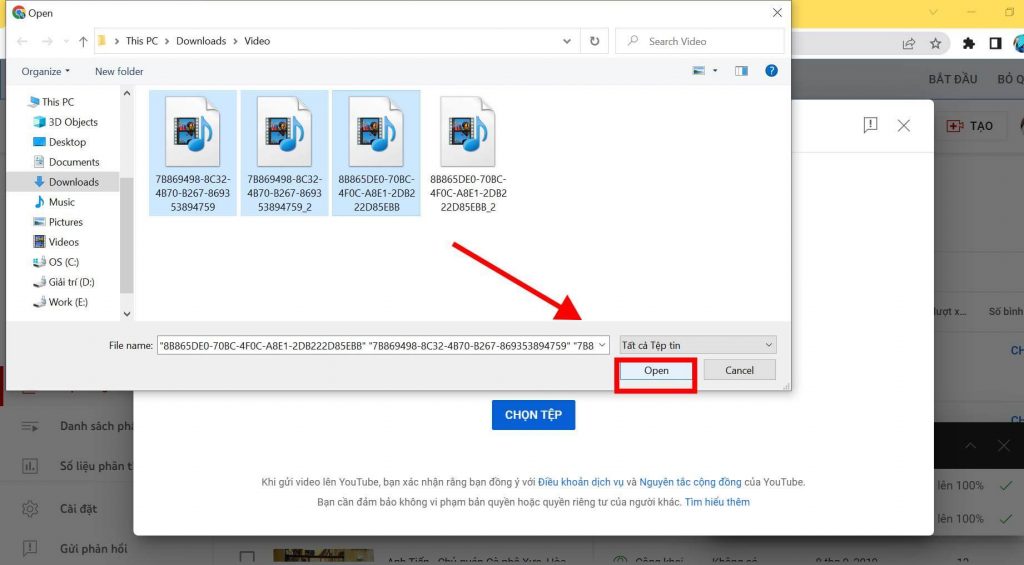Select the 7B869498 video file ending in _2
Screen dimensions: 1024x565
[x=284, y=154]
